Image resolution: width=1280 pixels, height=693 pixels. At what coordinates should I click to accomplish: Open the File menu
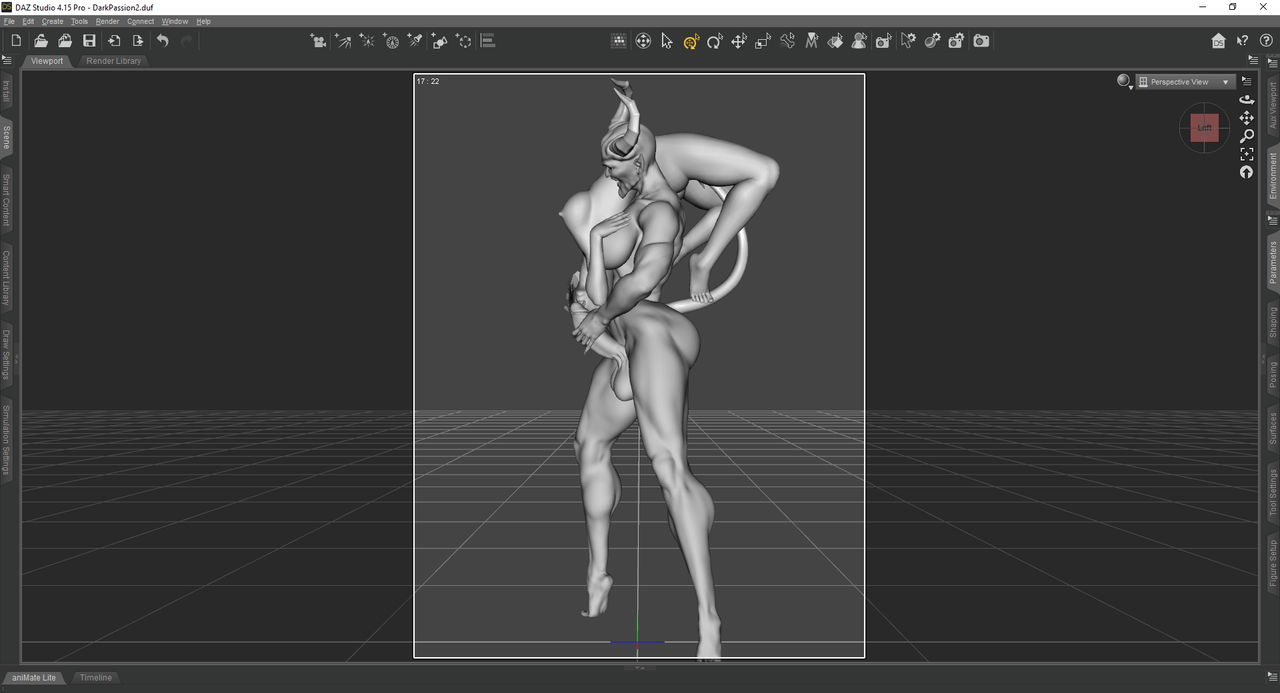click(9, 21)
